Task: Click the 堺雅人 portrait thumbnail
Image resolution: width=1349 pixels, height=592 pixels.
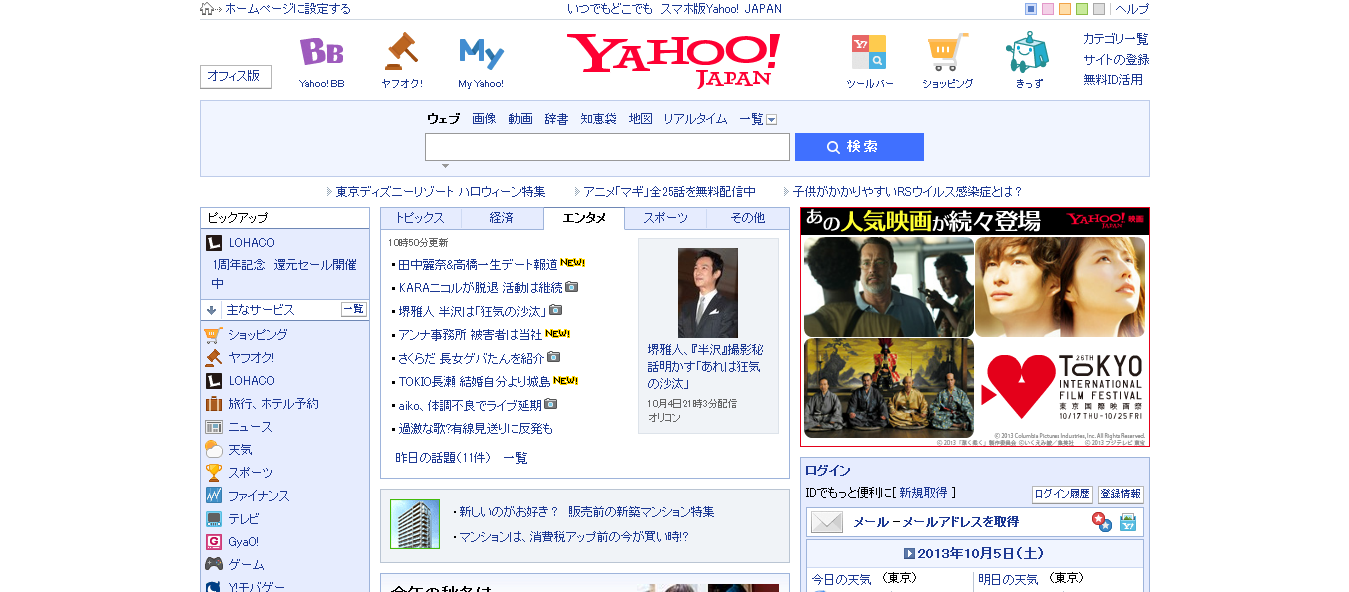Action: [708, 293]
